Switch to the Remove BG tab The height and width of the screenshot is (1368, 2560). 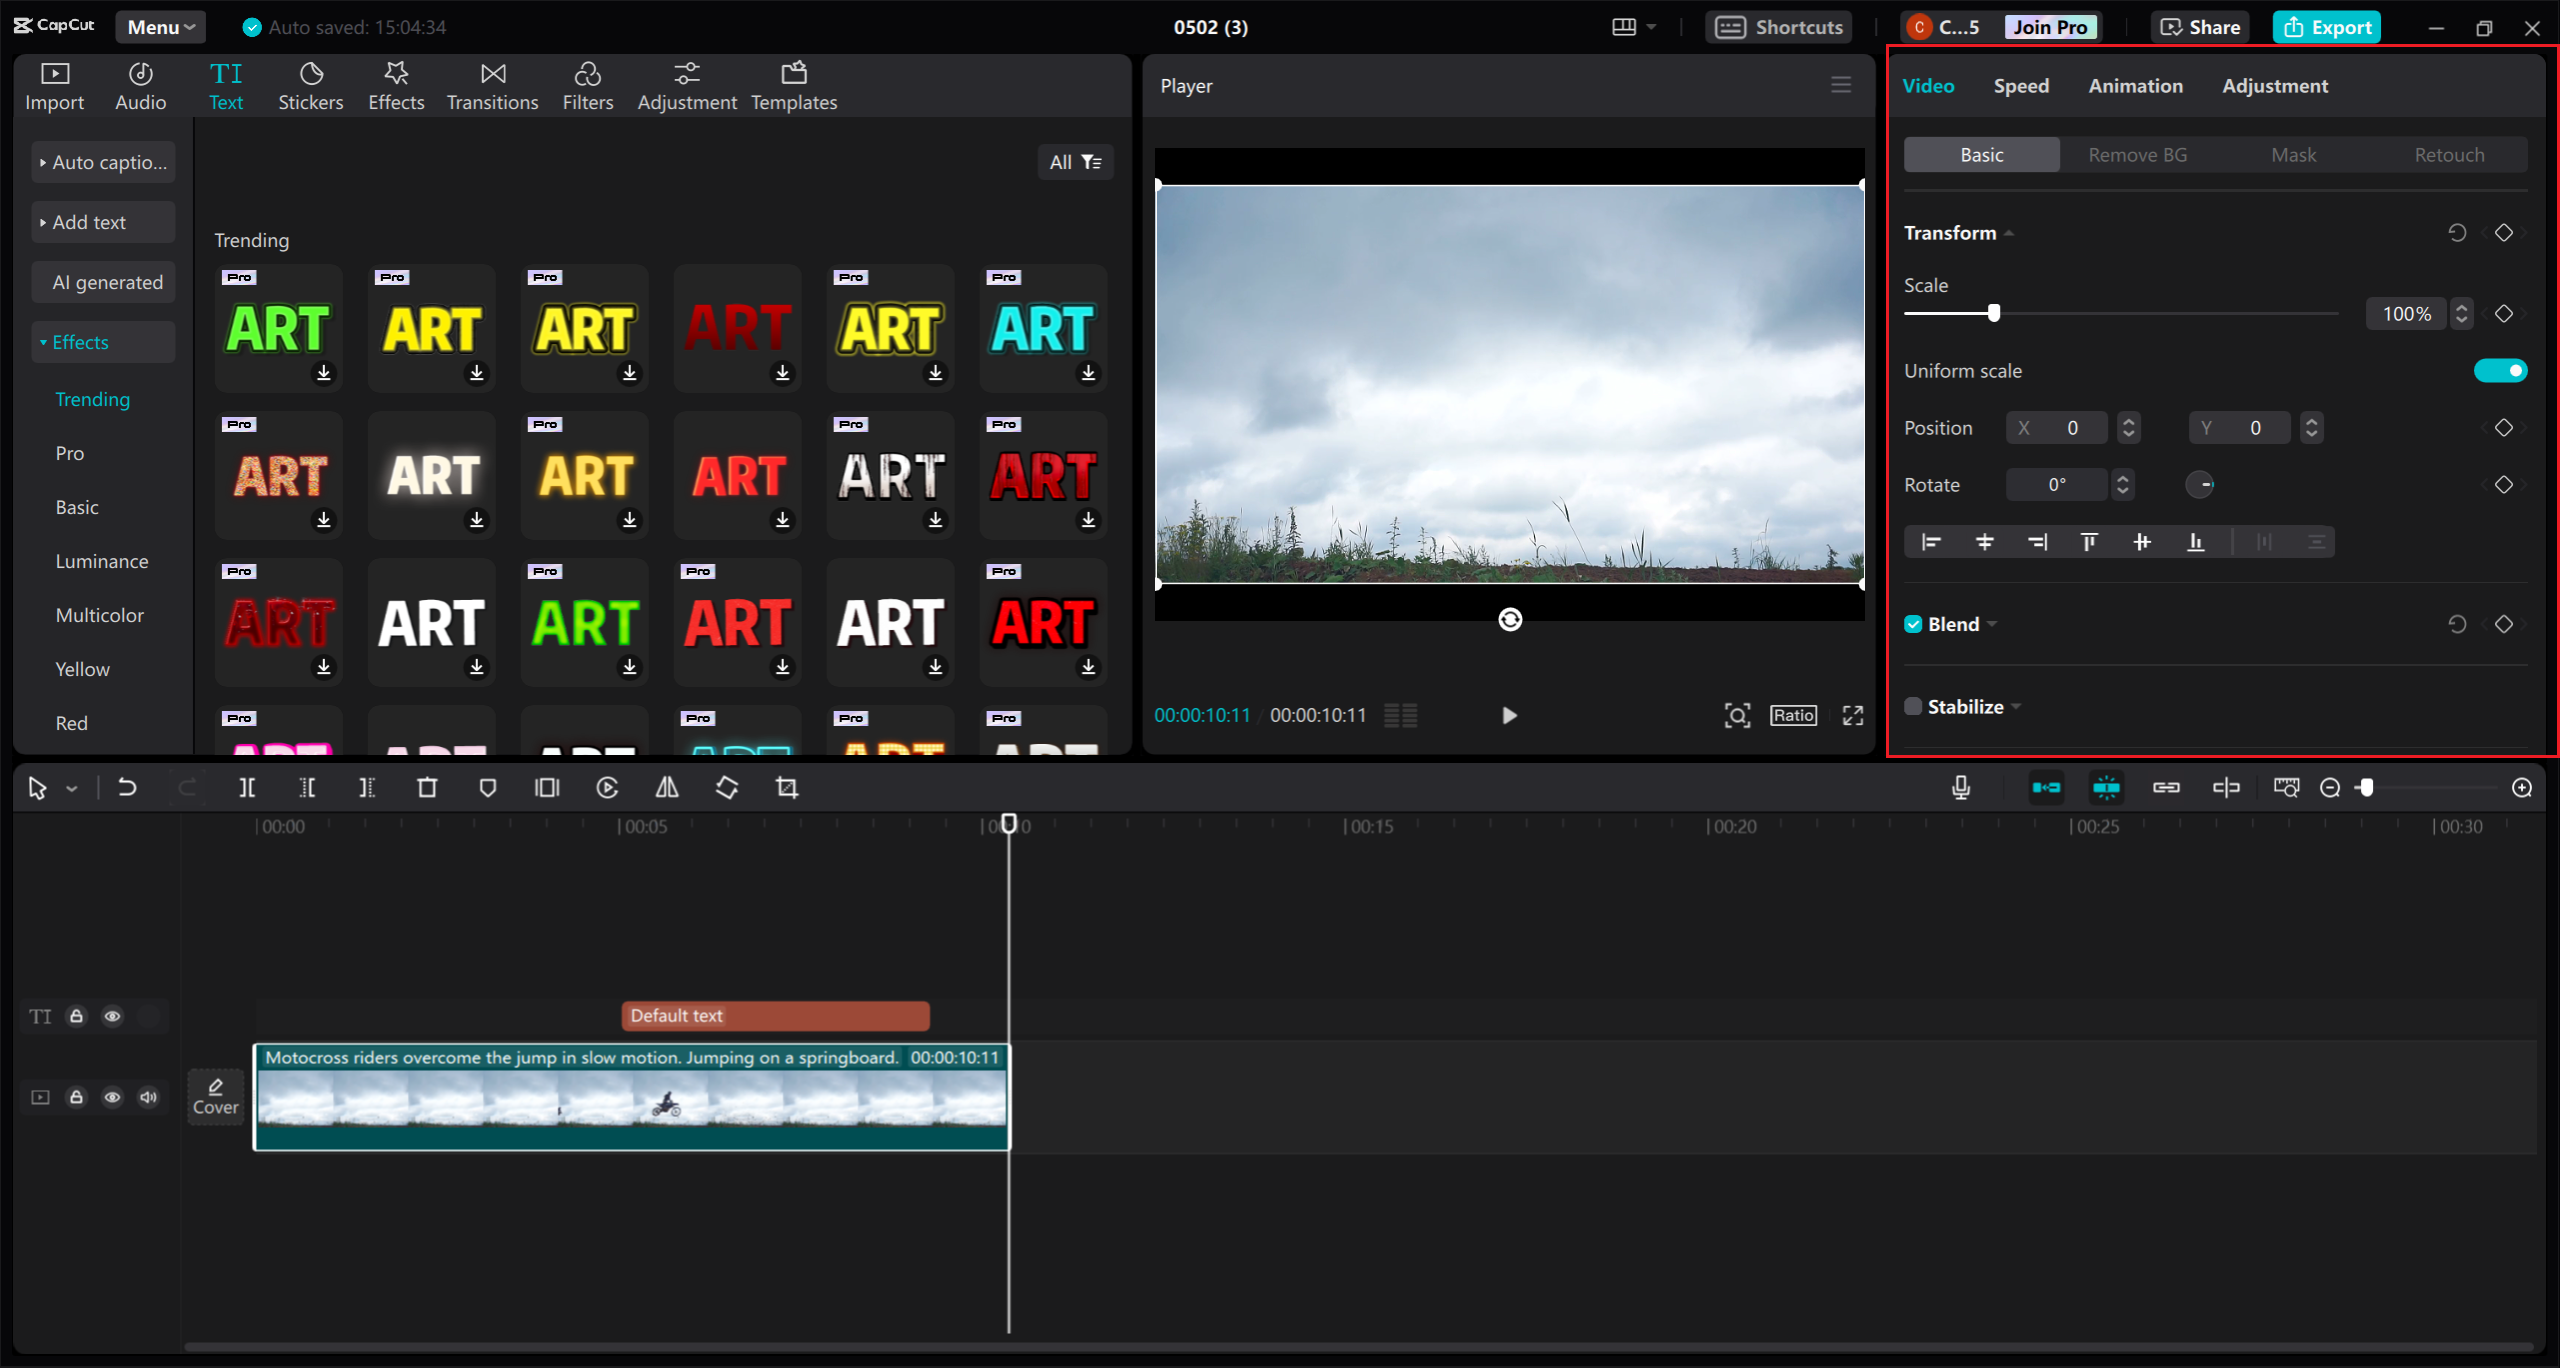2136,154
